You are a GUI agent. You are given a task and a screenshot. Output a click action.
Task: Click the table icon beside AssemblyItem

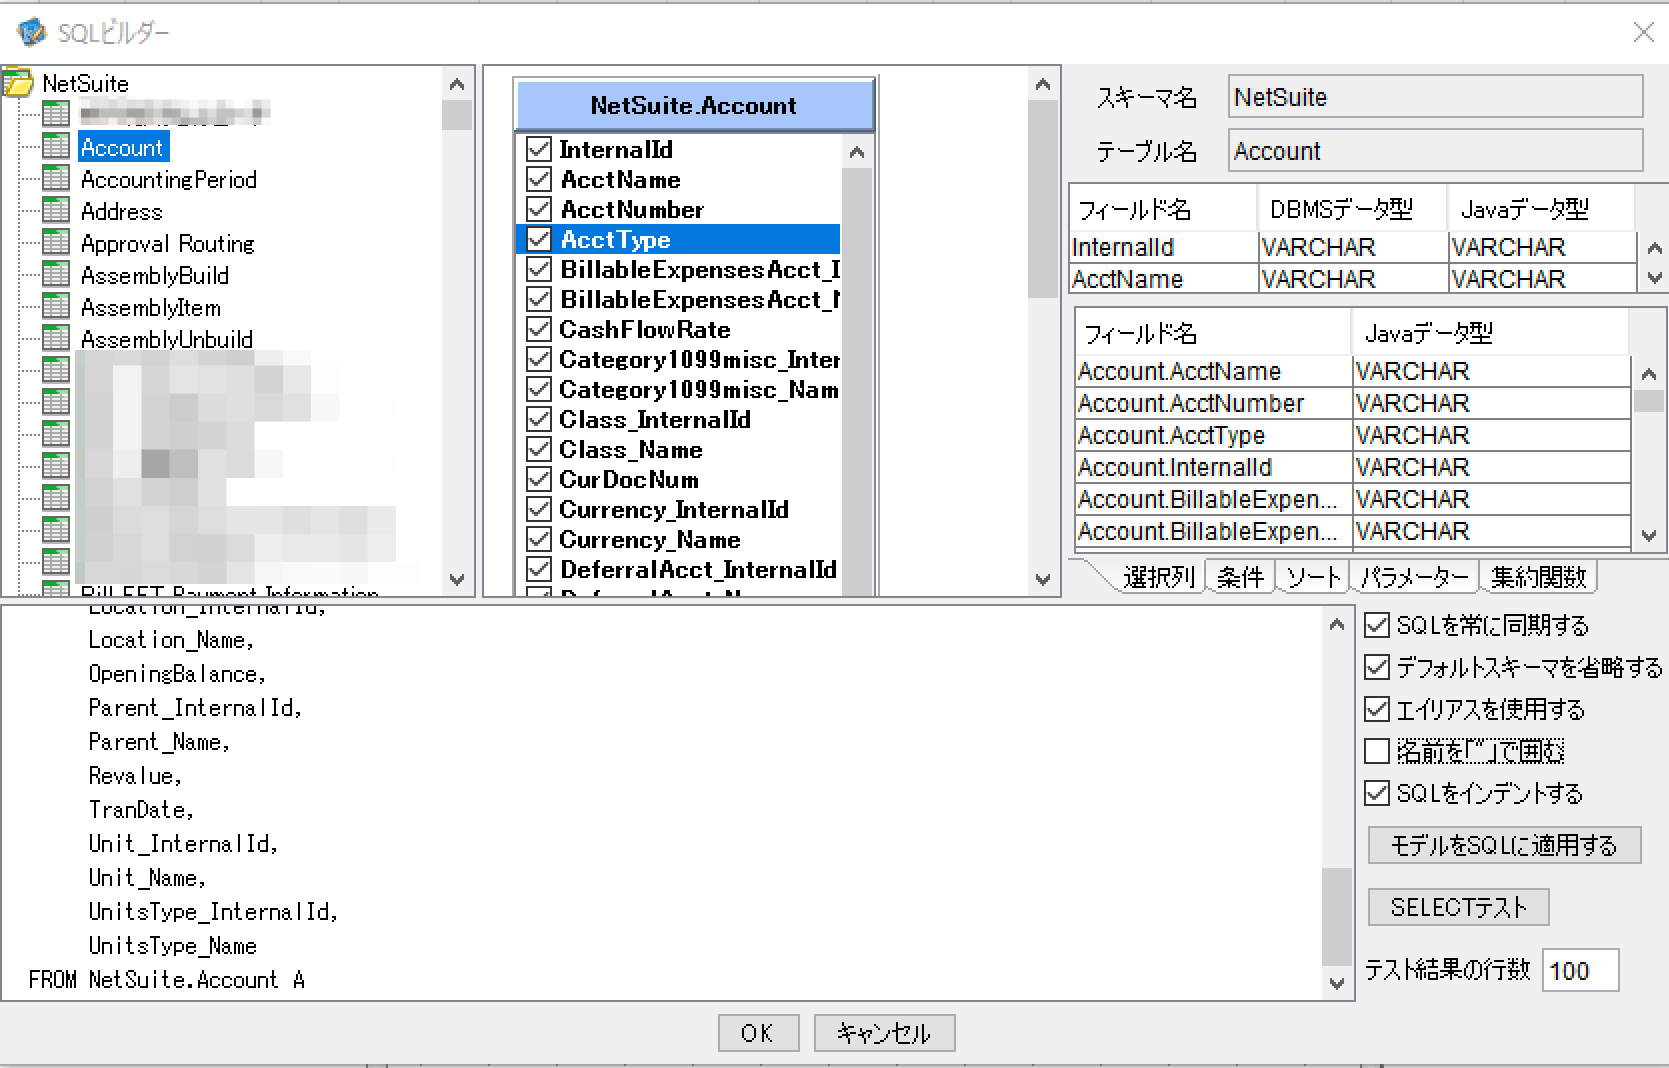(56, 307)
